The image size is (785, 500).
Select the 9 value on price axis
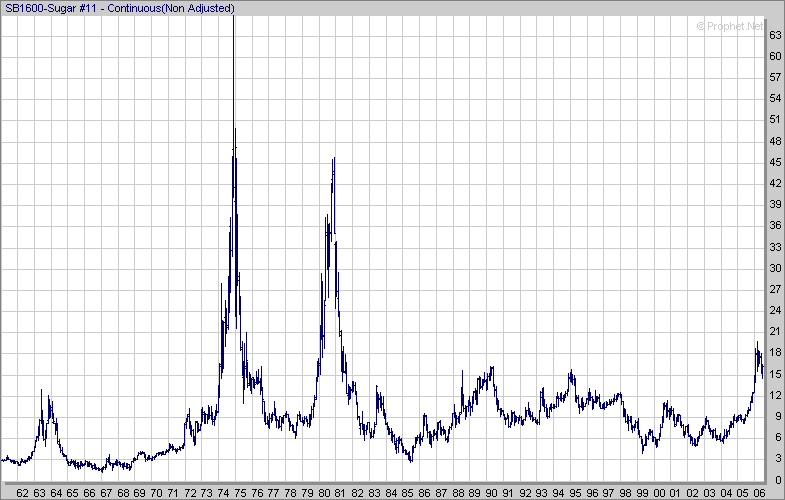772,416
